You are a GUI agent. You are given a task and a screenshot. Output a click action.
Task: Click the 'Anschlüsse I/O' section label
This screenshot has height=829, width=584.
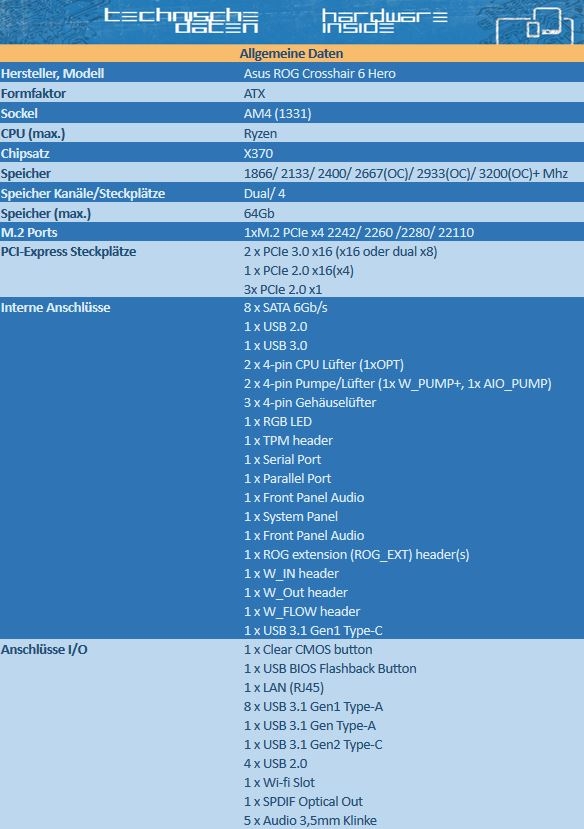[x=44, y=650]
